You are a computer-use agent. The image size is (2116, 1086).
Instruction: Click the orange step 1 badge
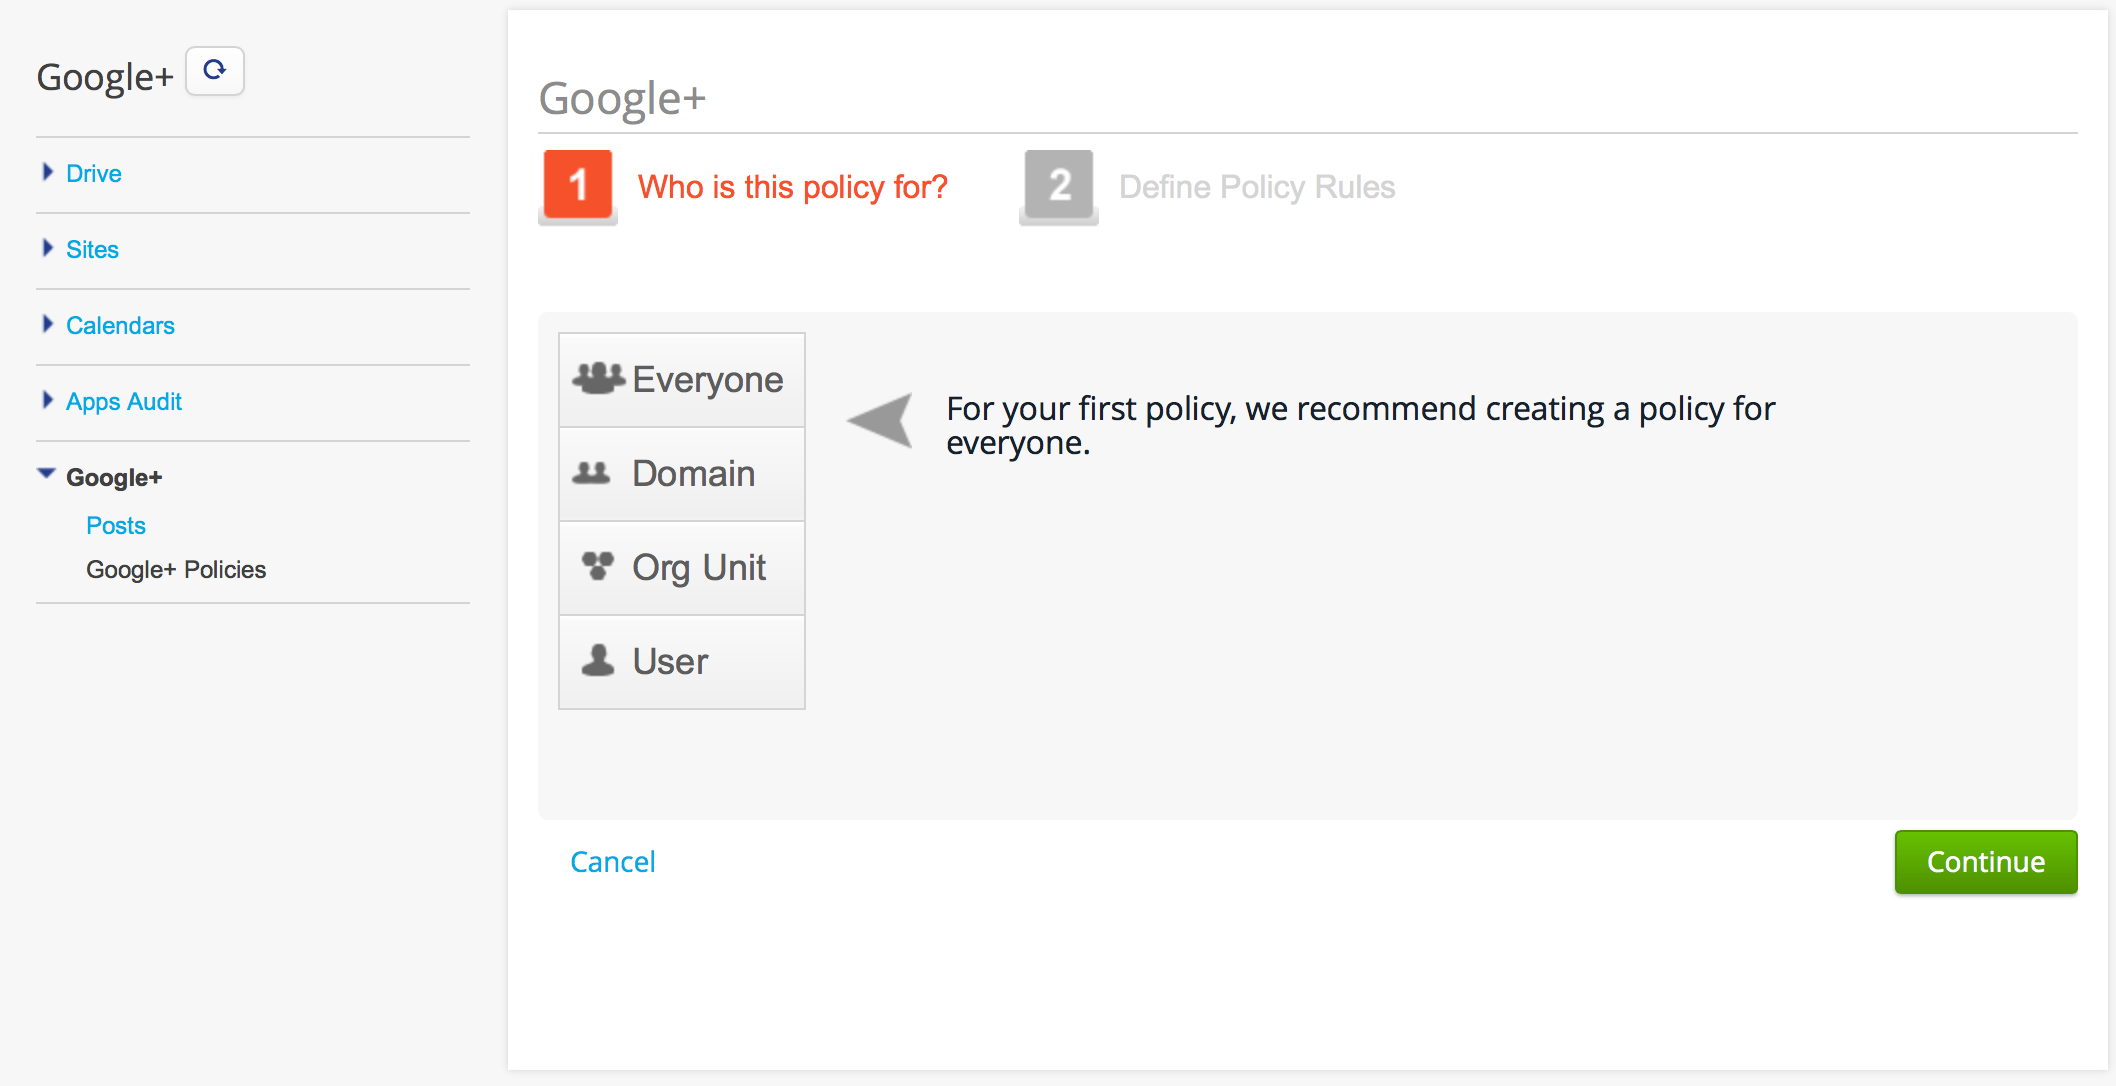click(x=578, y=184)
